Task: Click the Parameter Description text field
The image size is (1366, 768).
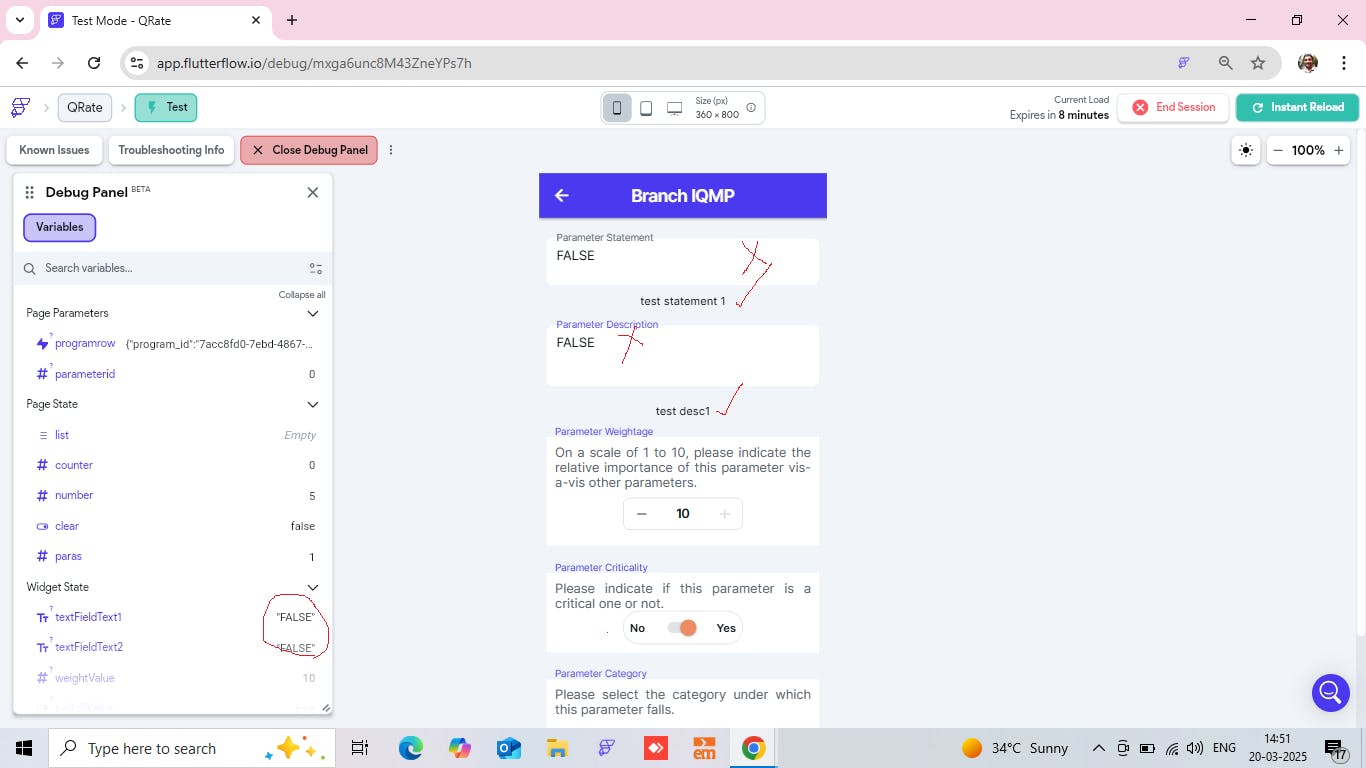Action: [x=683, y=355]
